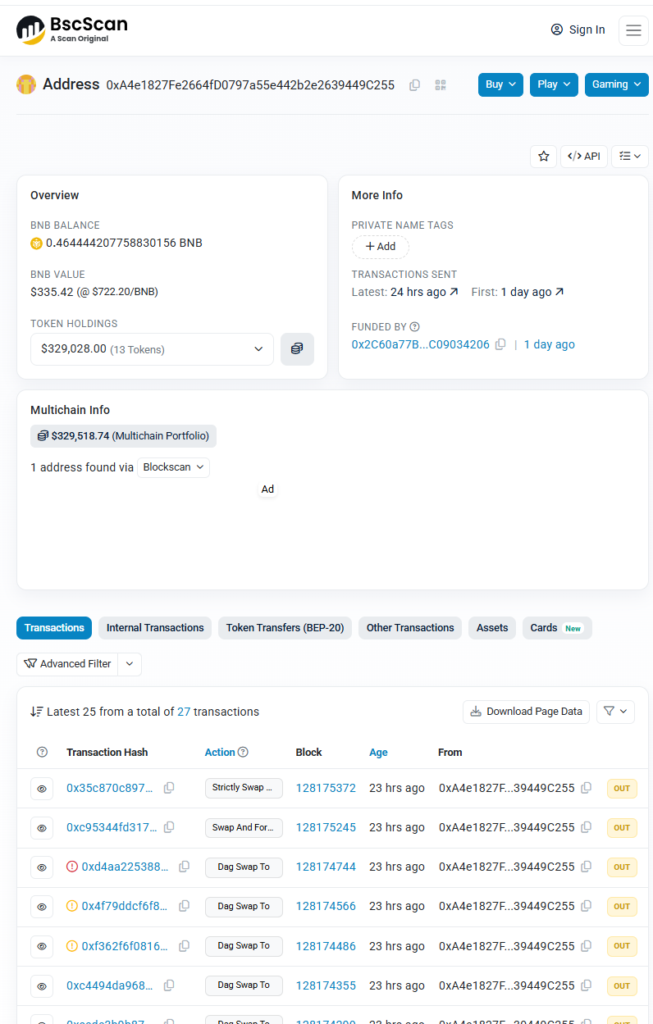Viewport: 653px width, 1024px height.
Task: Preview transaction 0xc95344fd317 with eye icon
Action: point(42,828)
